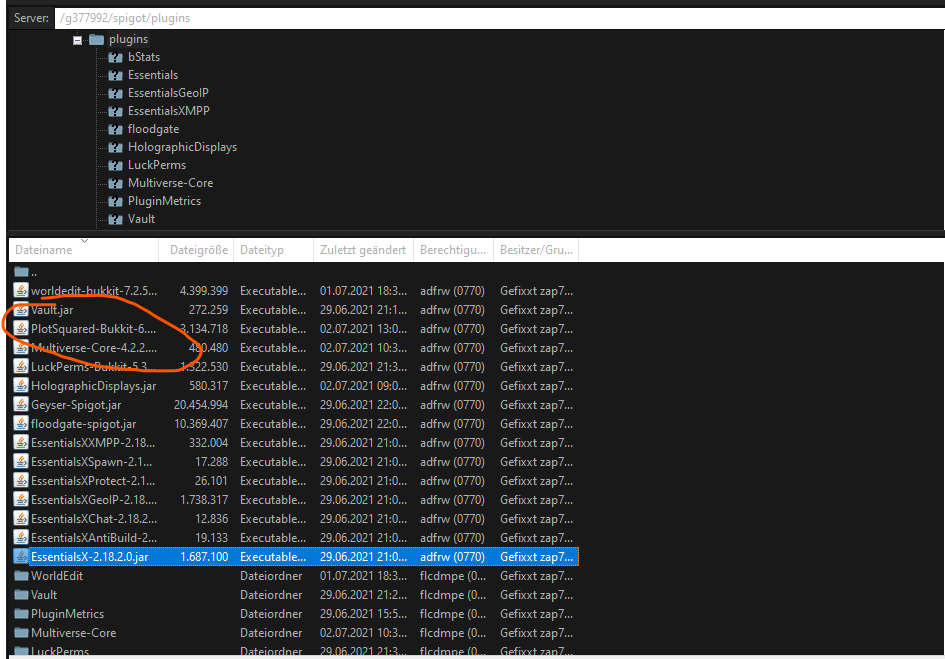Open Essentials folder icon in tree
Image resolution: width=945 pixels, height=659 pixels.
[115, 76]
